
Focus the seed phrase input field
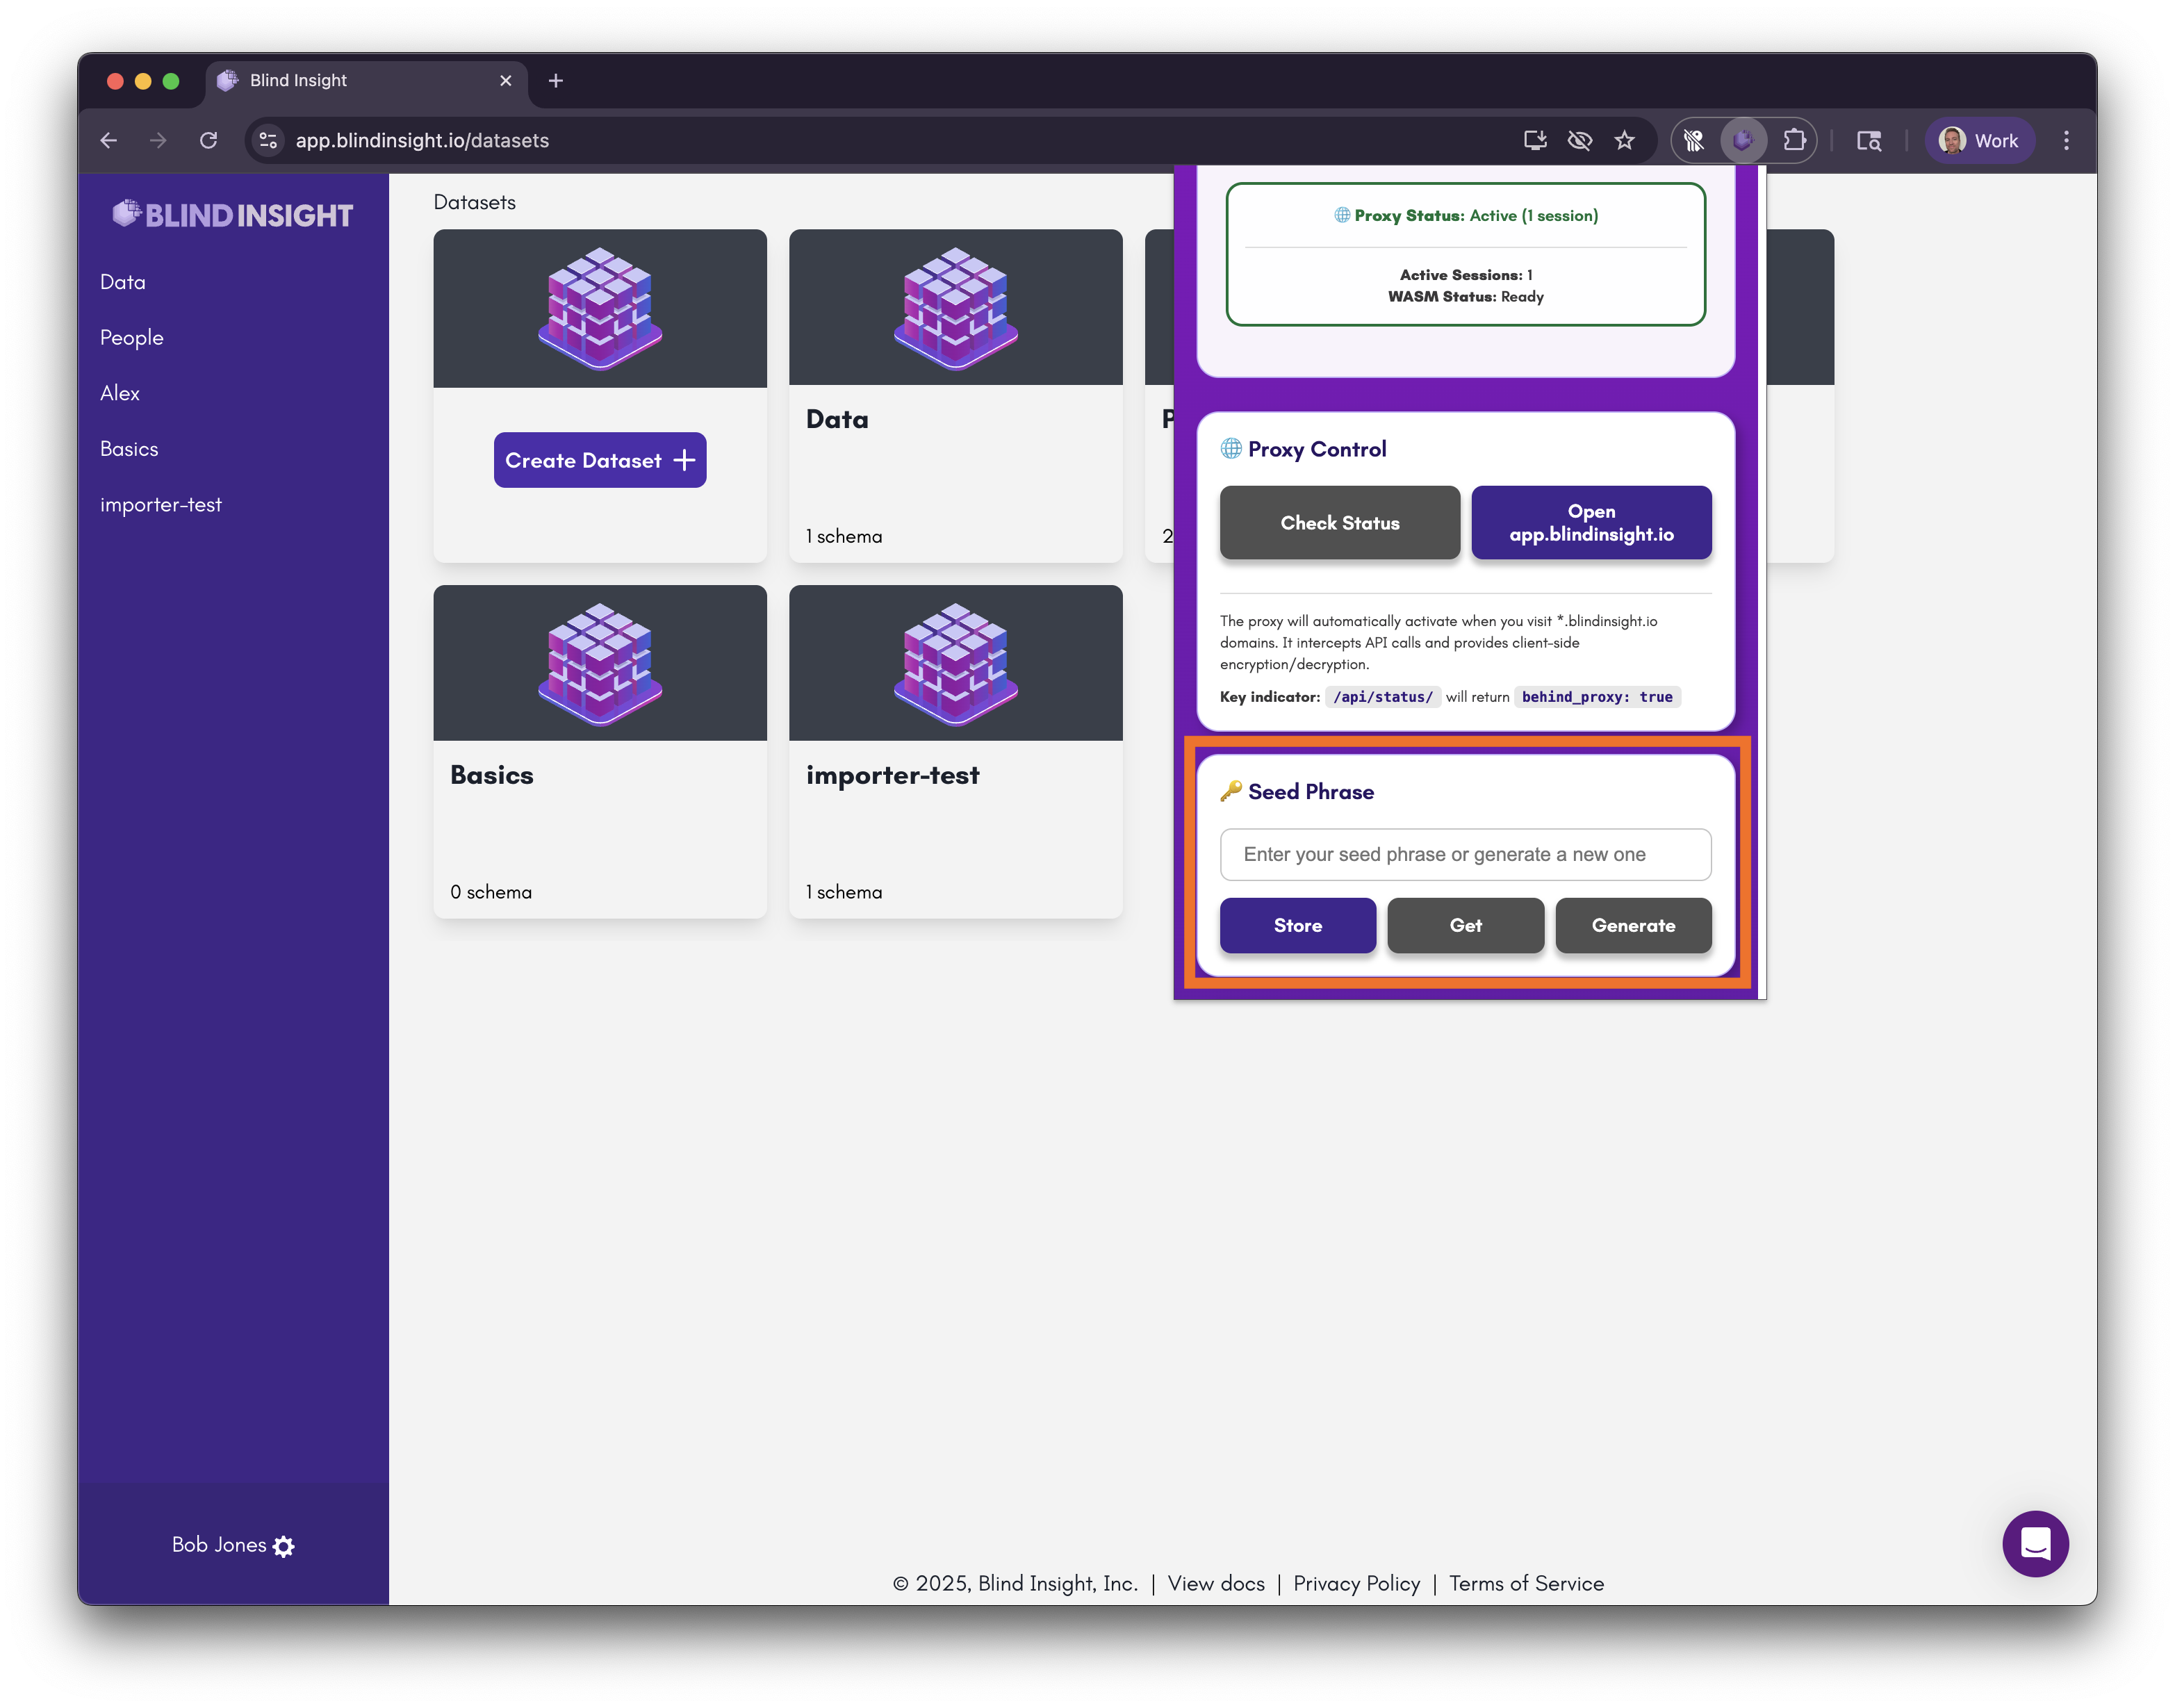1465,854
